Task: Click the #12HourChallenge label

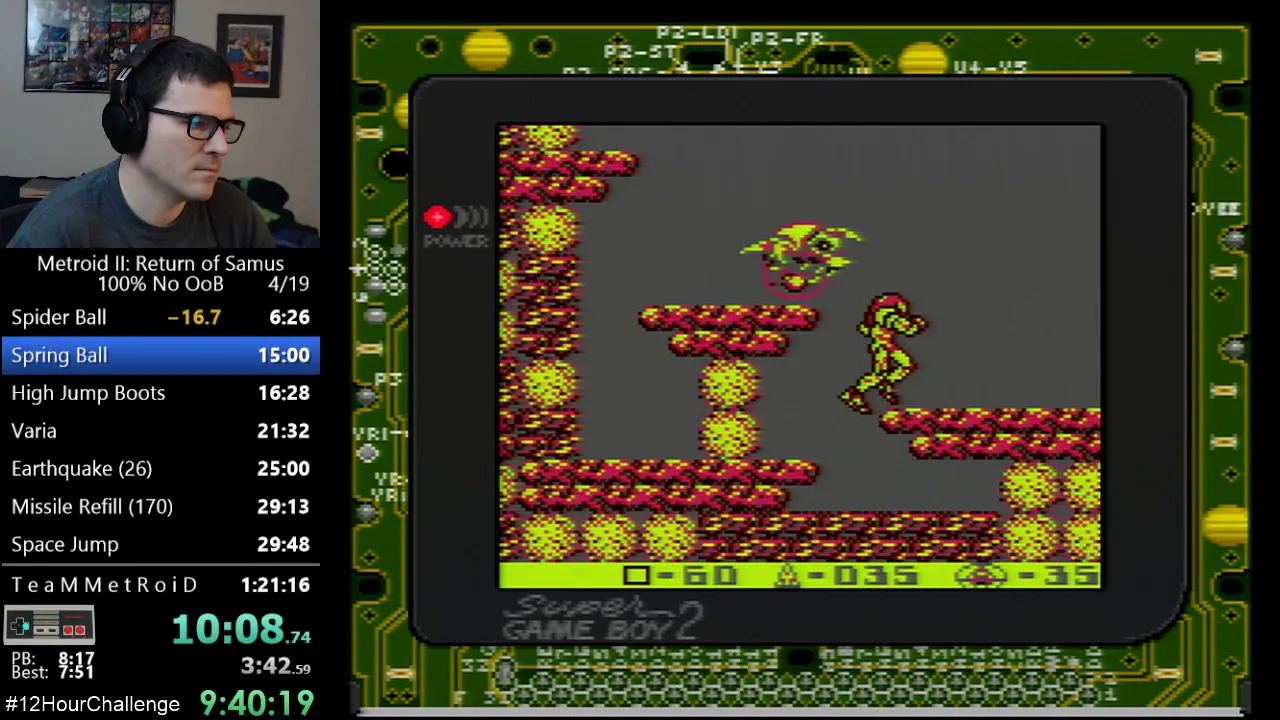Action: pos(93,704)
